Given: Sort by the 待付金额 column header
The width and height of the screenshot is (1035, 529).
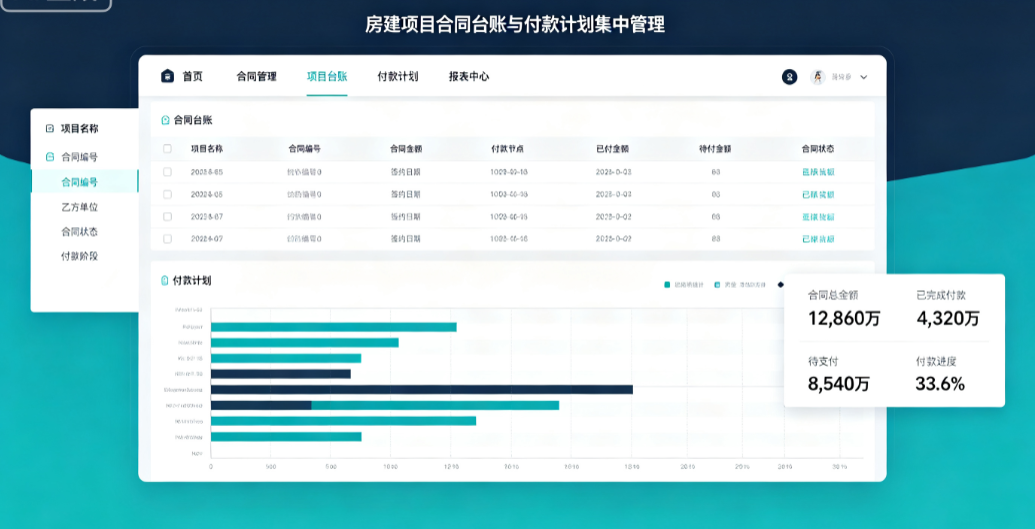Looking at the screenshot, I should 715,149.
